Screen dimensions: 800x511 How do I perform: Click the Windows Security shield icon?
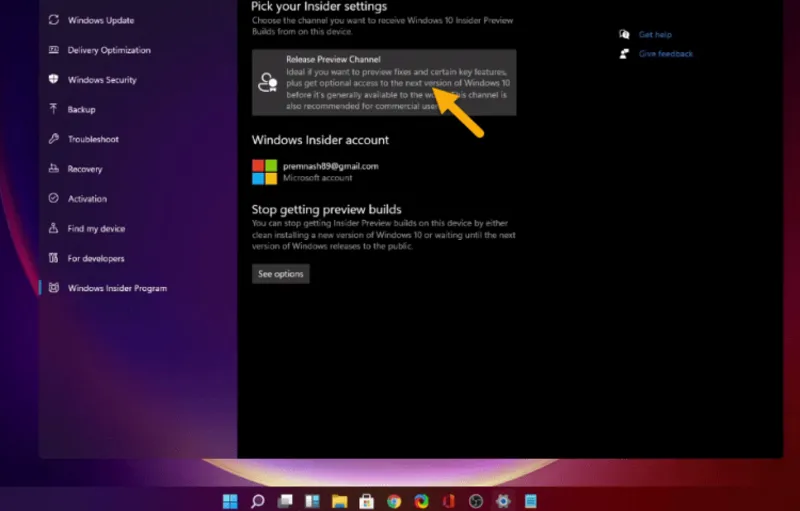coord(54,79)
